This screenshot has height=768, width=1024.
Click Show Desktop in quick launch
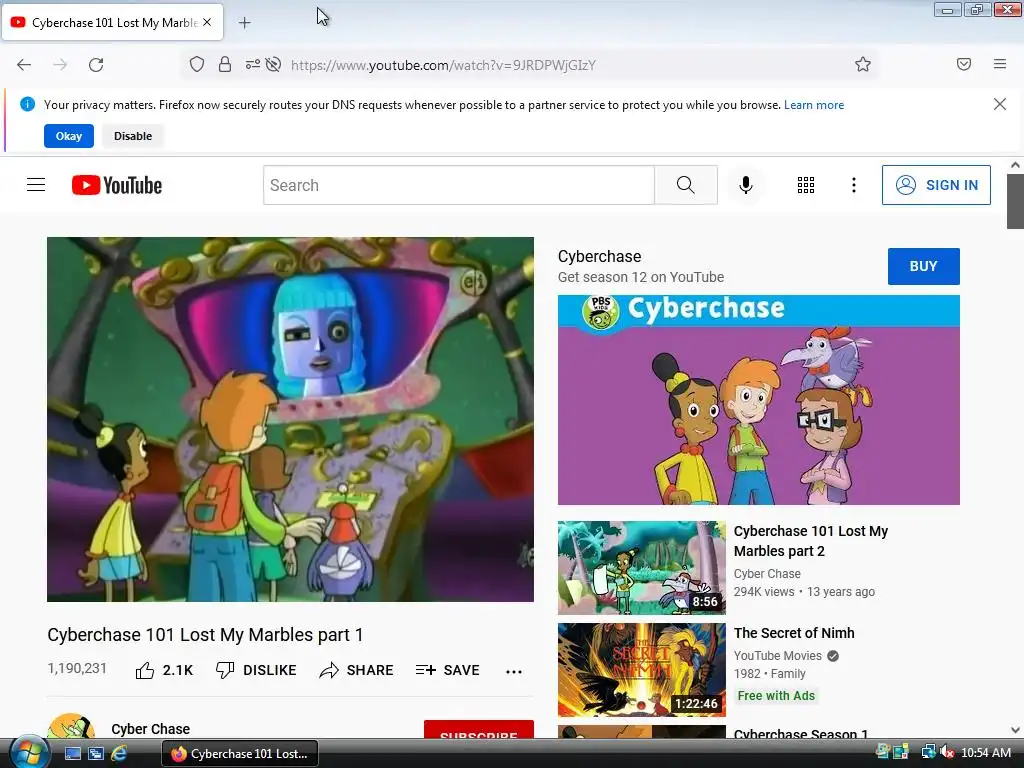(x=72, y=754)
